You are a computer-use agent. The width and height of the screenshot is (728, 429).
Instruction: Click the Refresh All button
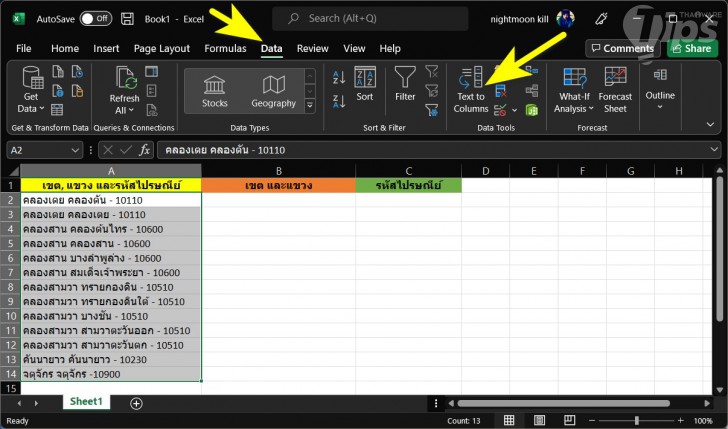[x=124, y=90]
